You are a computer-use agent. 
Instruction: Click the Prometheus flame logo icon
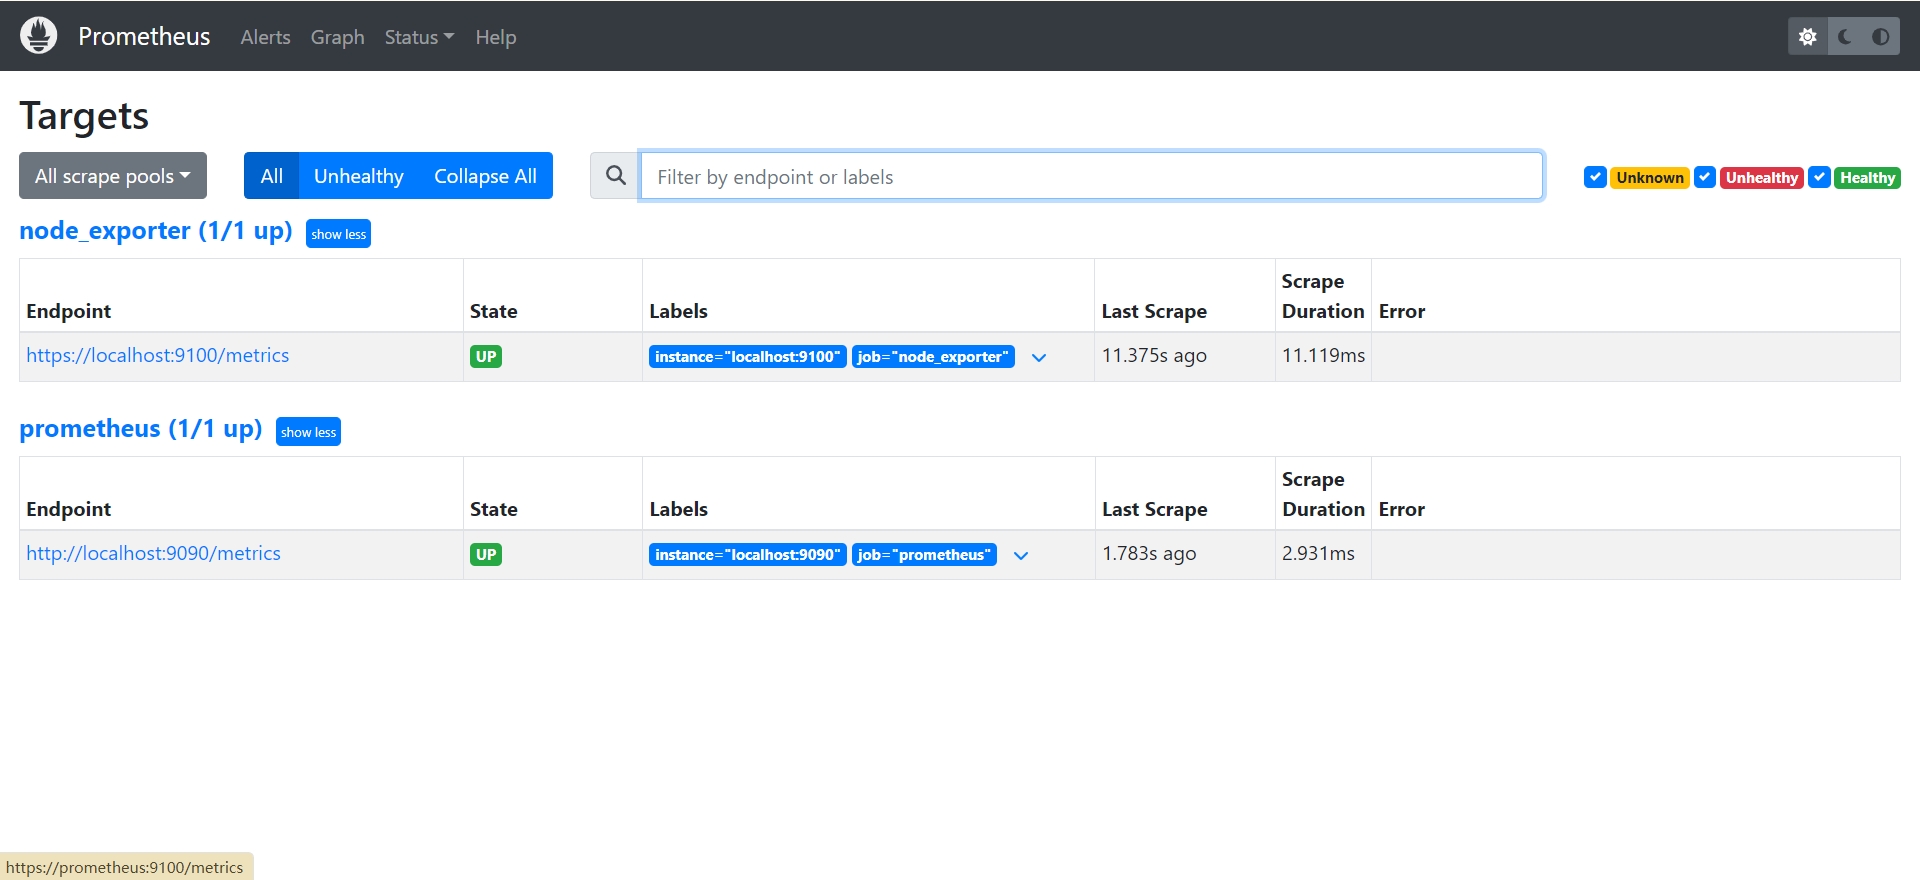coord(39,36)
